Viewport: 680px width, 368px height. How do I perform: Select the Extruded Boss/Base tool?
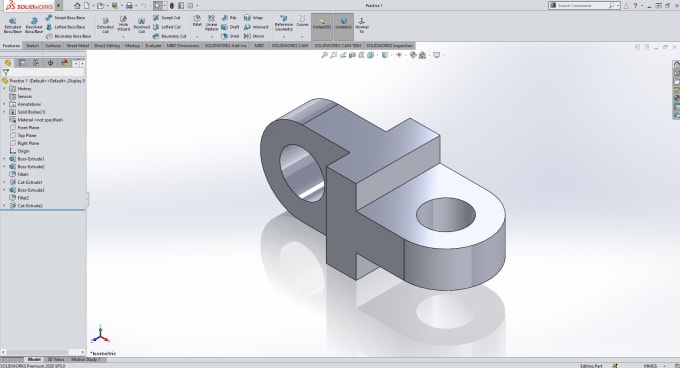tap(13, 26)
